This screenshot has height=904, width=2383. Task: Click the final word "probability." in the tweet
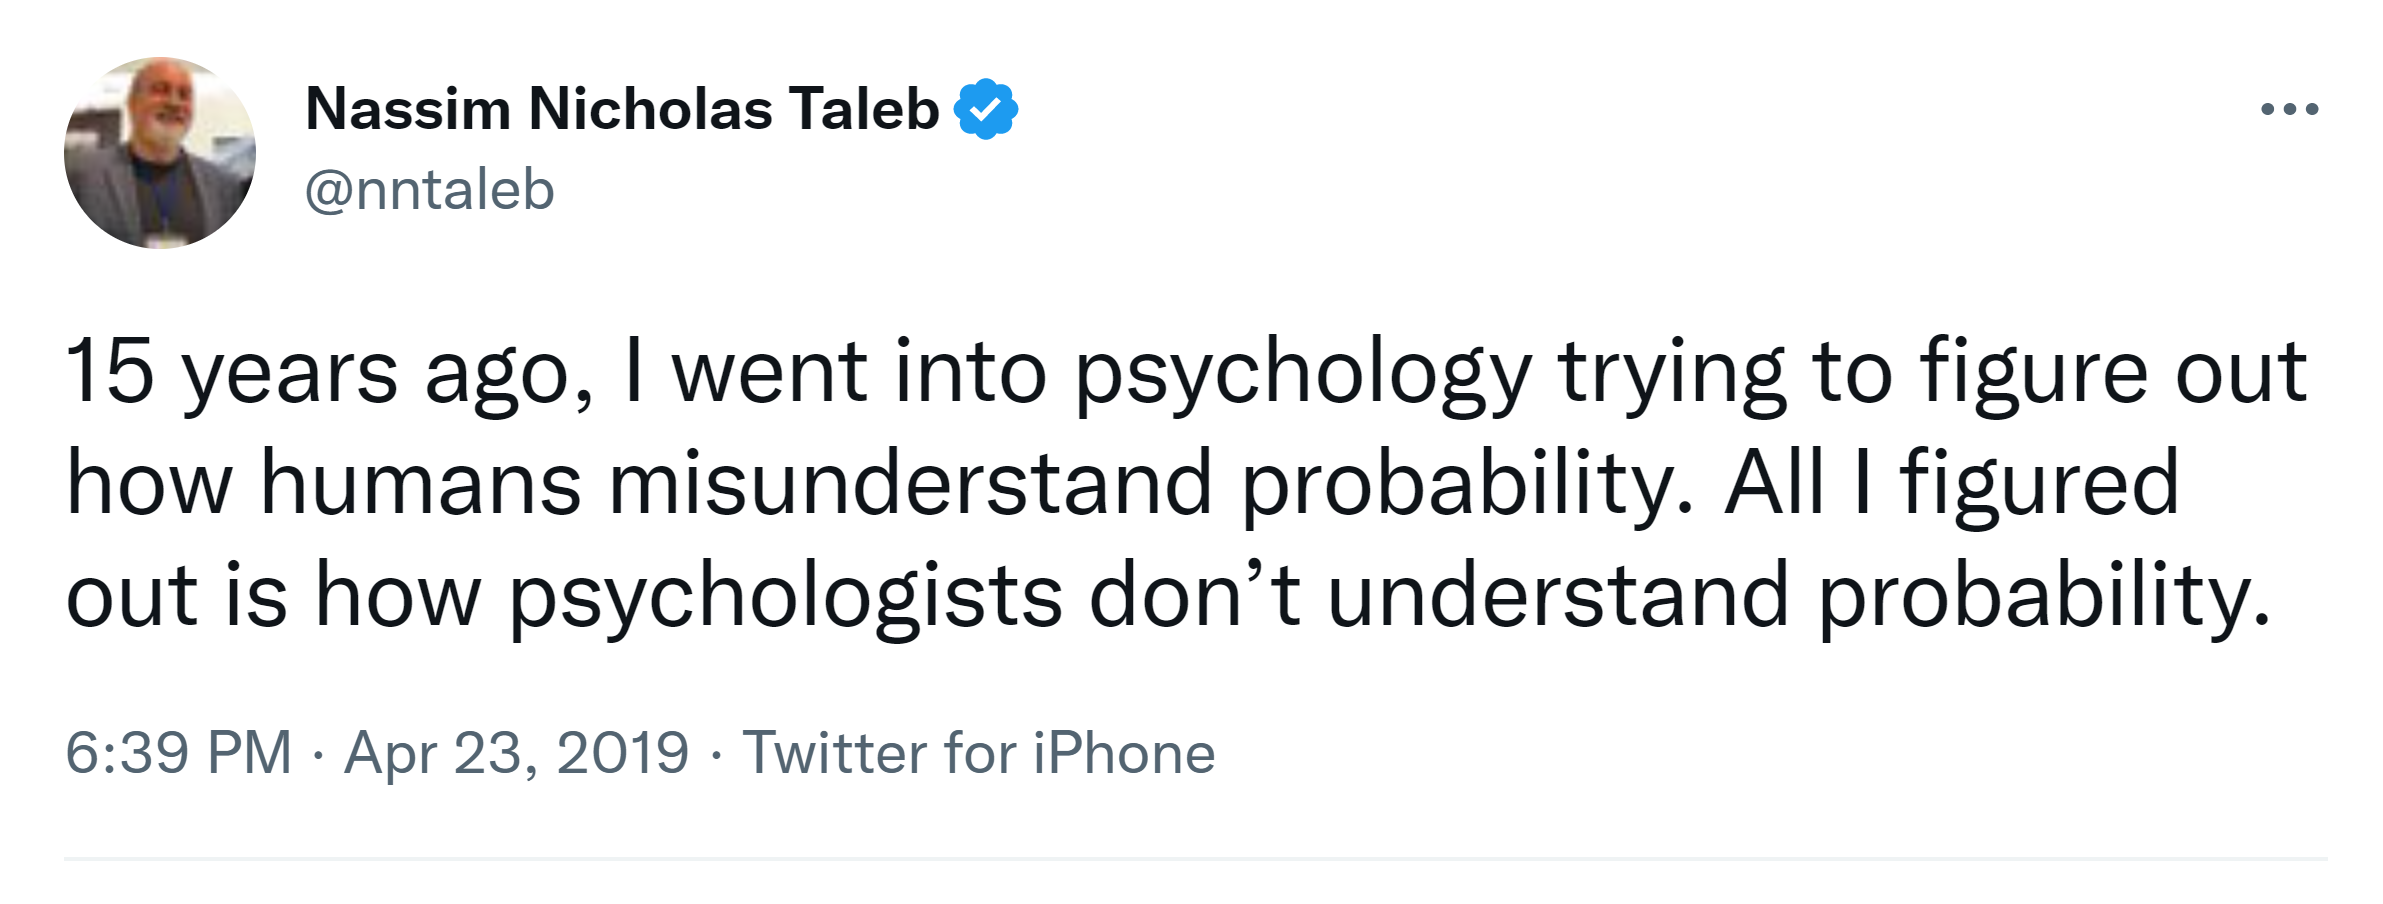click(x=2044, y=597)
